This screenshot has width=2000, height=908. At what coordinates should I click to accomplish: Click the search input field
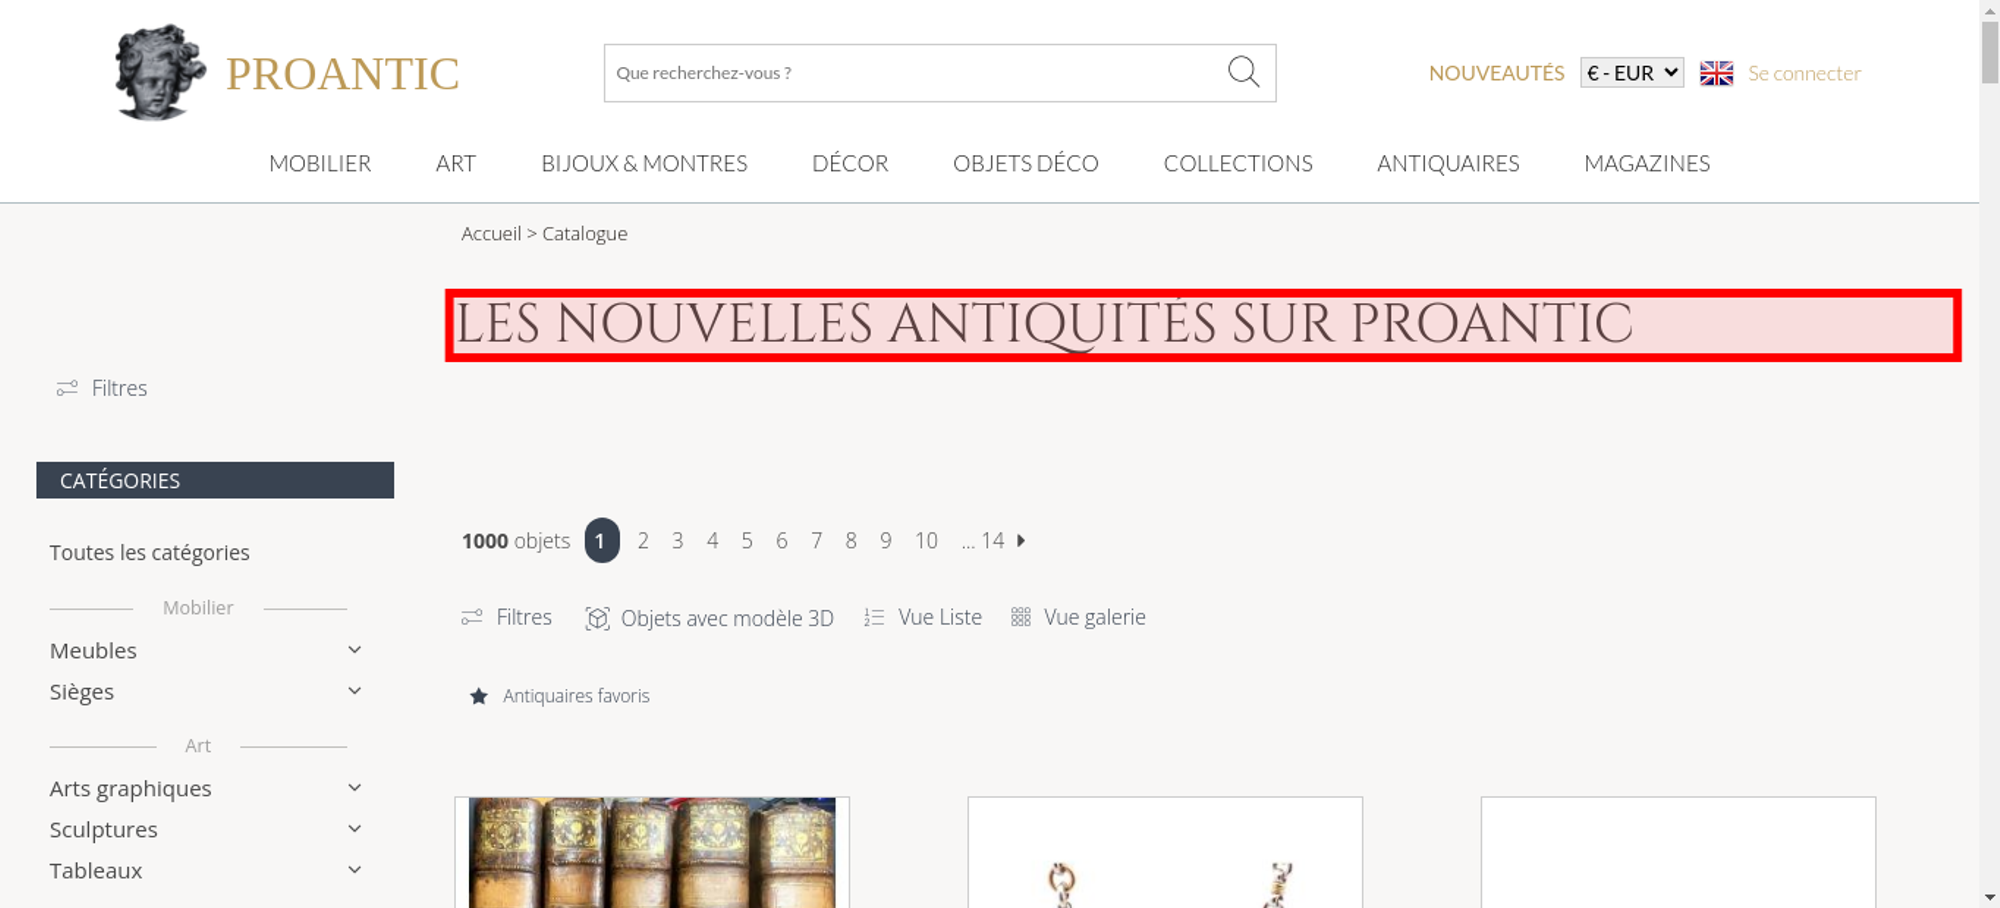pyautogui.click(x=910, y=73)
